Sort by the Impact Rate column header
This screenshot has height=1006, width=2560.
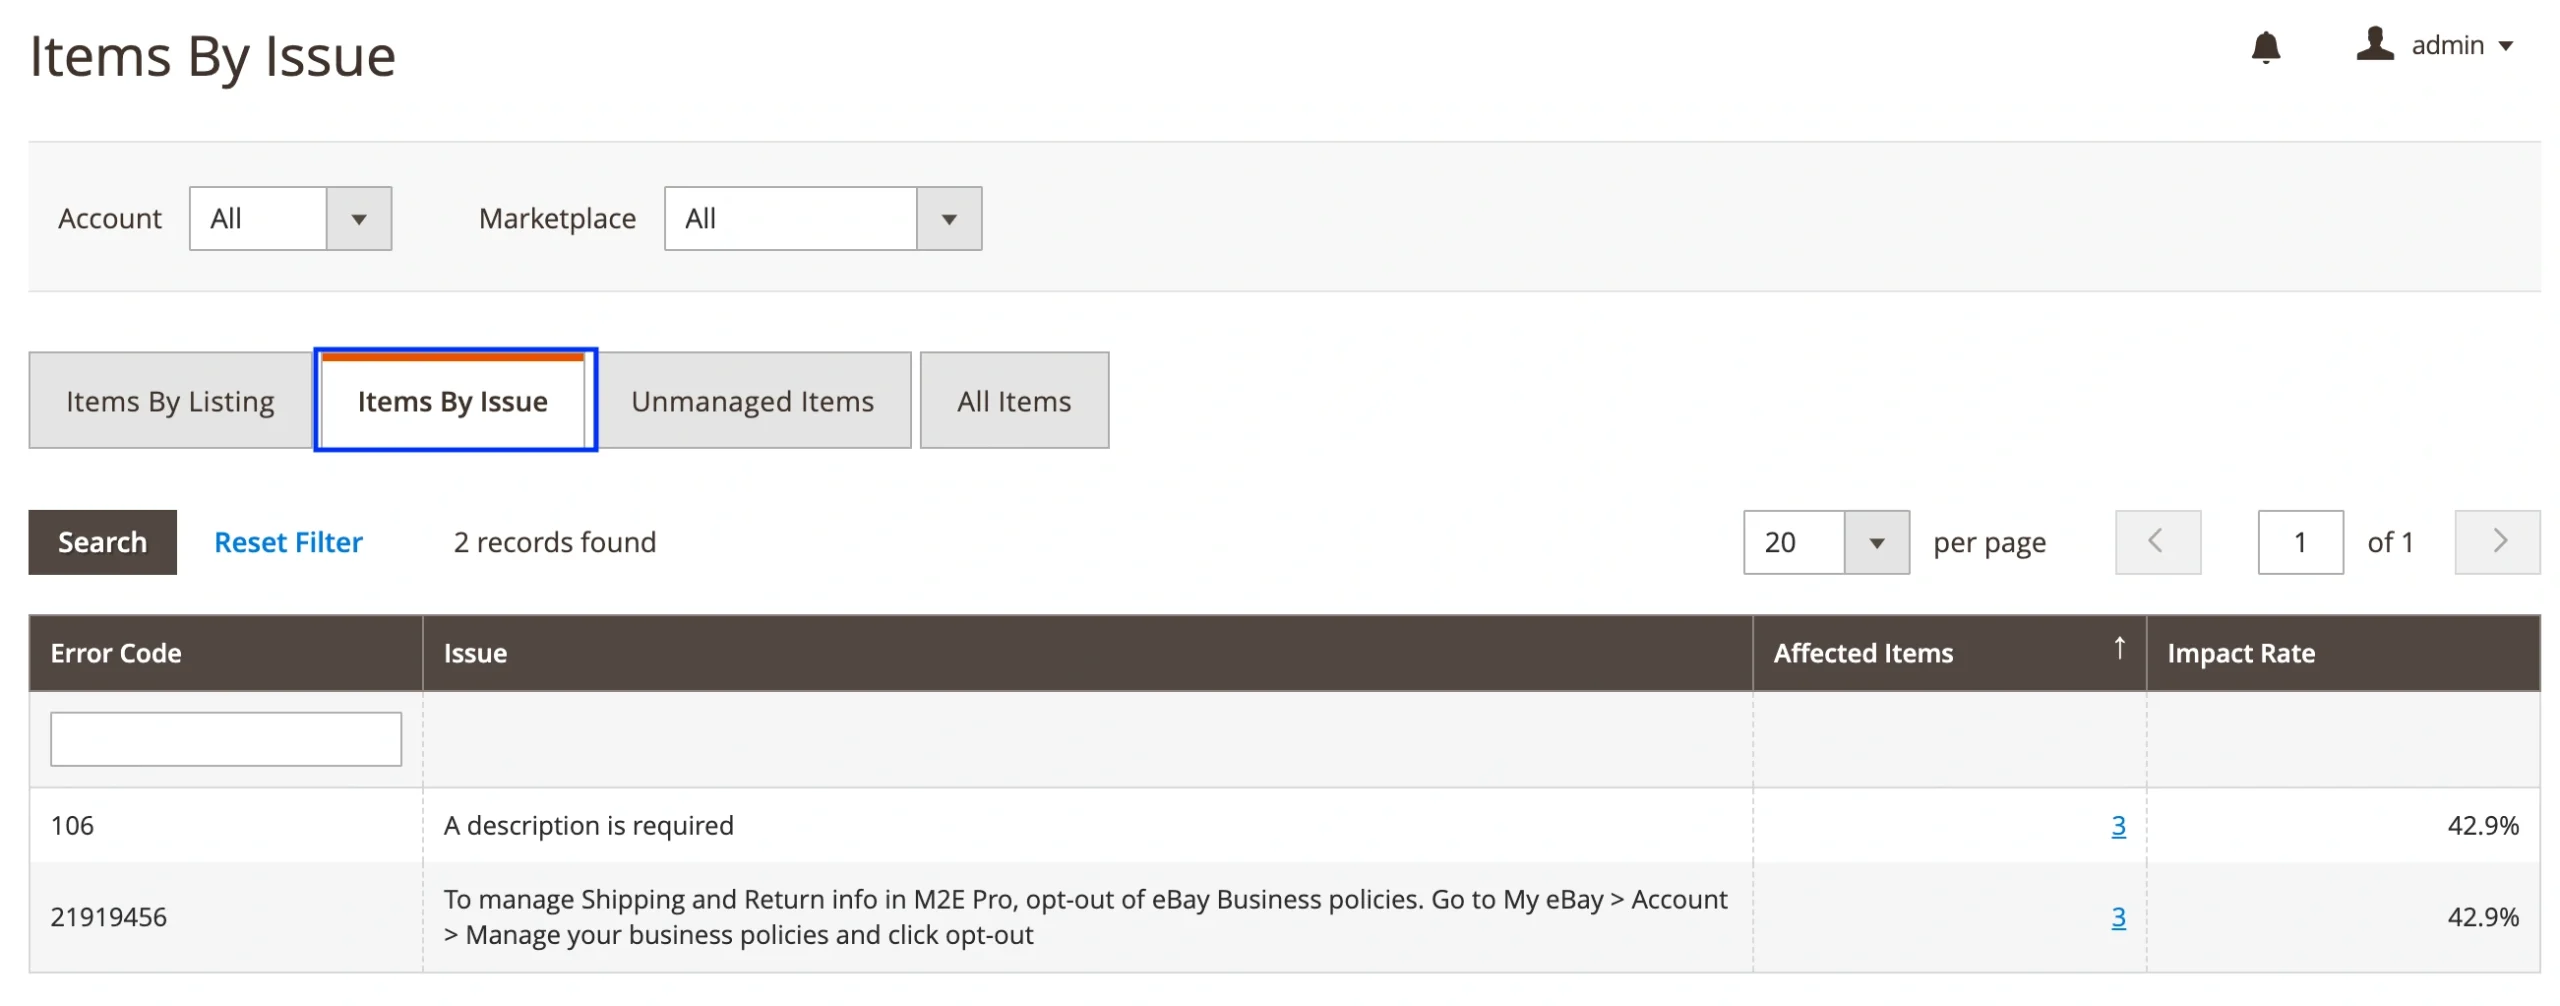pyautogui.click(x=2240, y=653)
